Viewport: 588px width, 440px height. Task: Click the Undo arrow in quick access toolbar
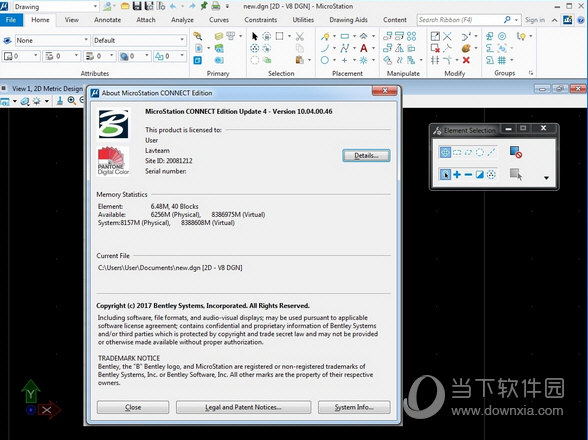click(173, 6)
